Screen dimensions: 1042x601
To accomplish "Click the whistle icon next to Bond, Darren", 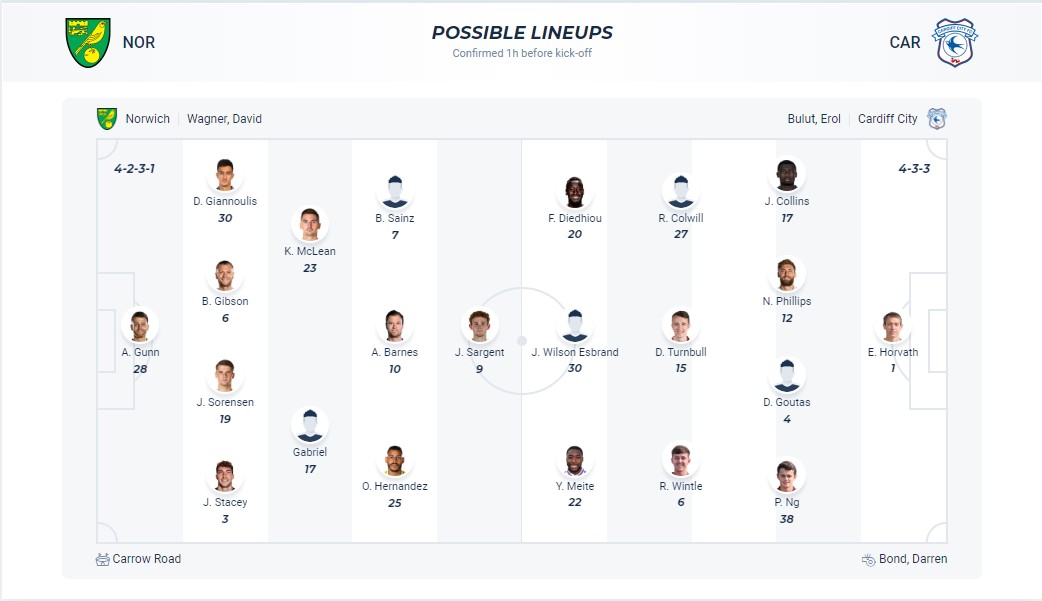I will pyautogui.click(x=868, y=559).
